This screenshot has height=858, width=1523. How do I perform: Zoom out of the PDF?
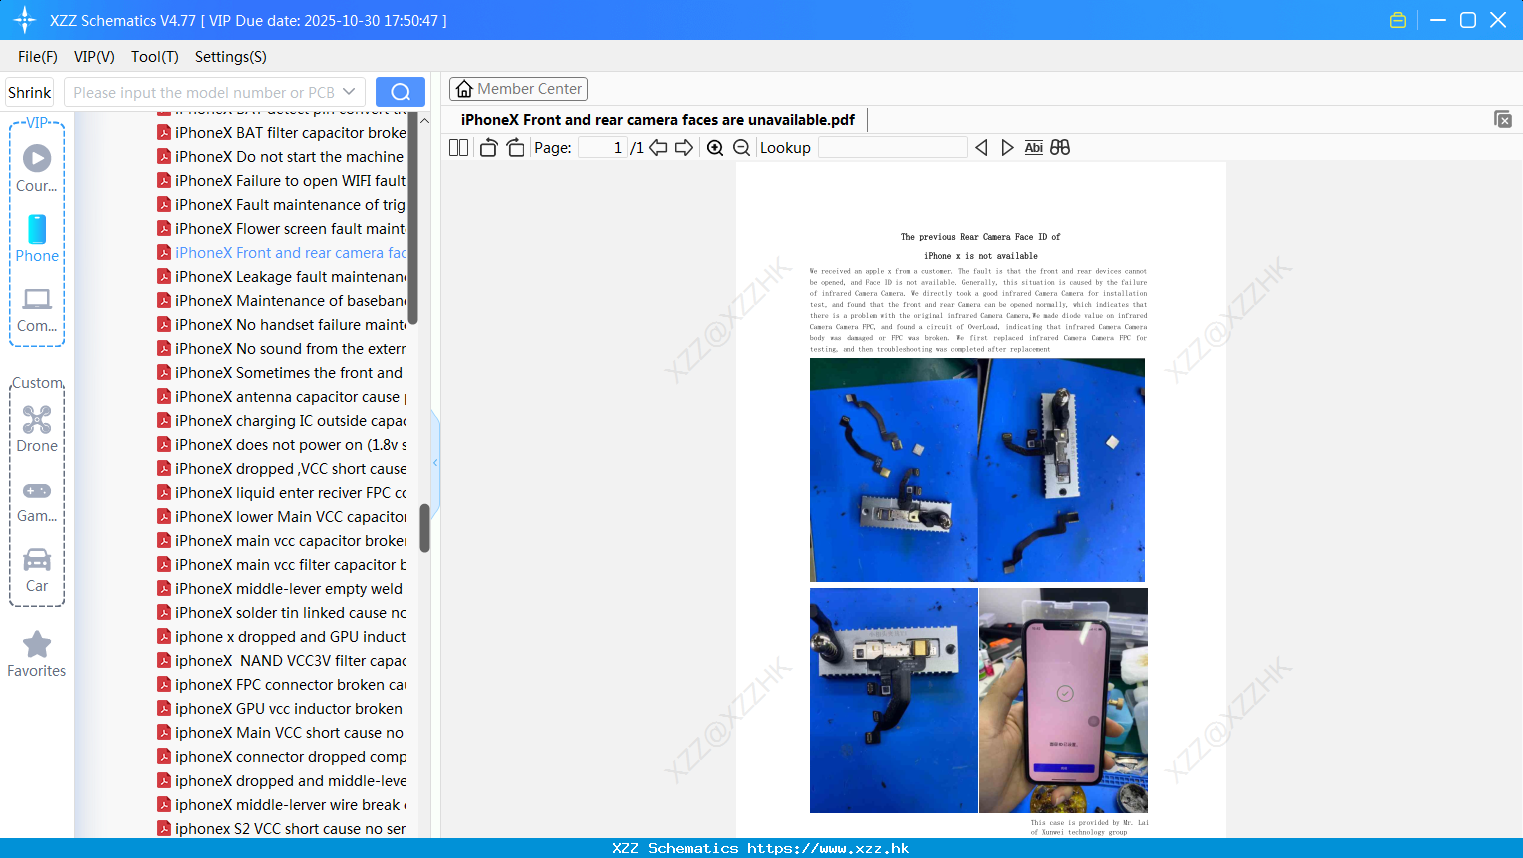tap(741, 148)
